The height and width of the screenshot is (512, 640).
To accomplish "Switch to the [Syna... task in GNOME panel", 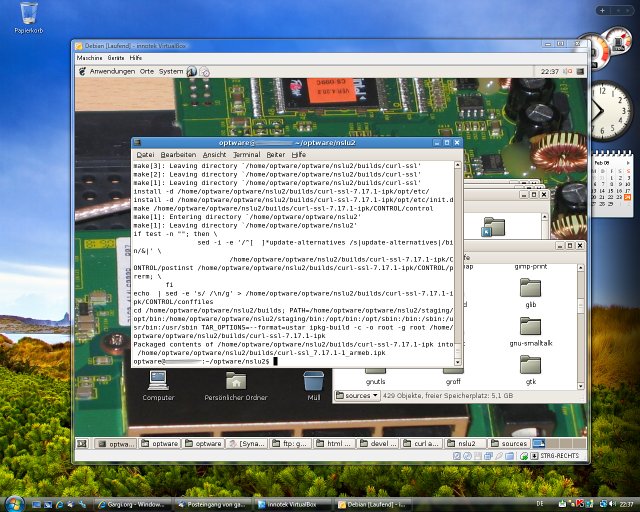I will [x=247, y=443].
